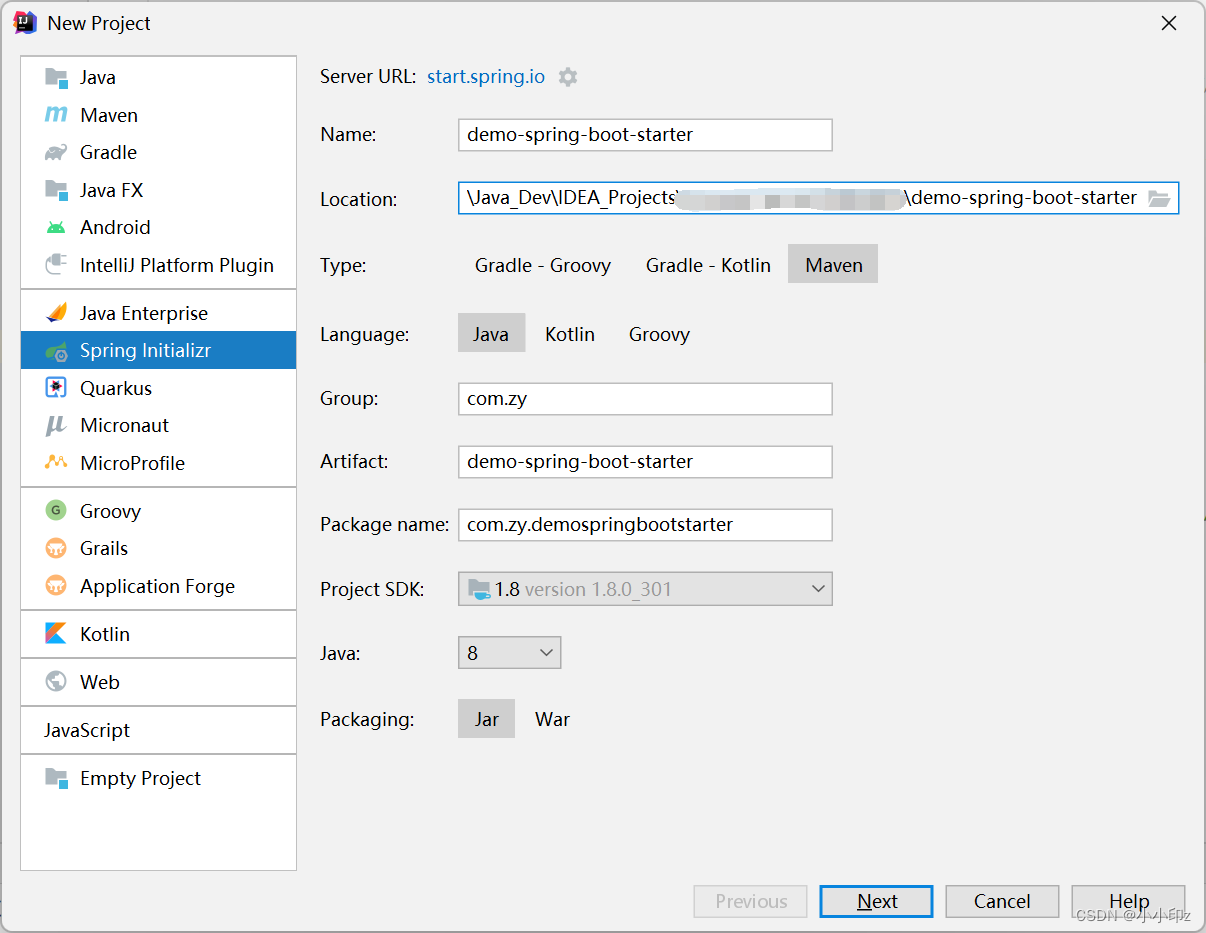Click the Package name input field

pos(645,524)
